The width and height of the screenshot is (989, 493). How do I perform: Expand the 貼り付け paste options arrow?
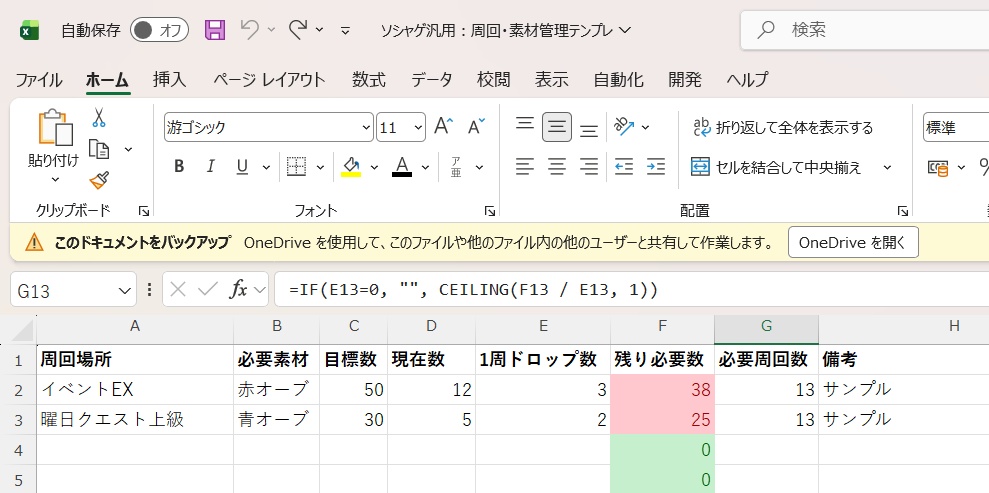[55, 180]
